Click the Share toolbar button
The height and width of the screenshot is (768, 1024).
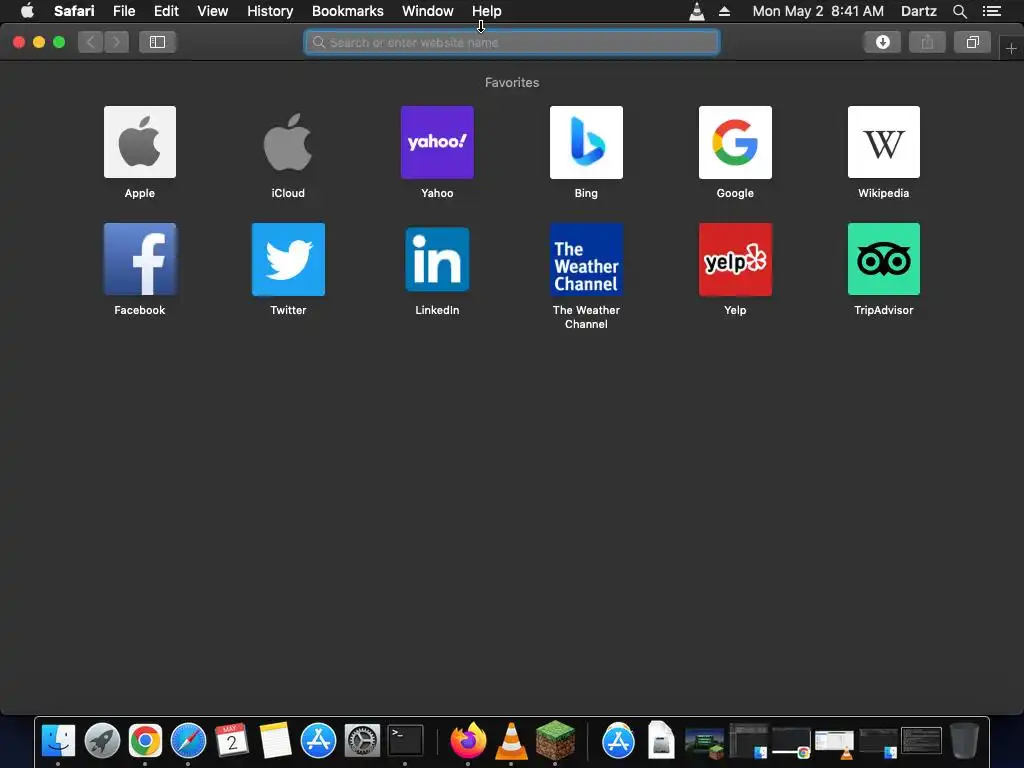click(927, 42)
